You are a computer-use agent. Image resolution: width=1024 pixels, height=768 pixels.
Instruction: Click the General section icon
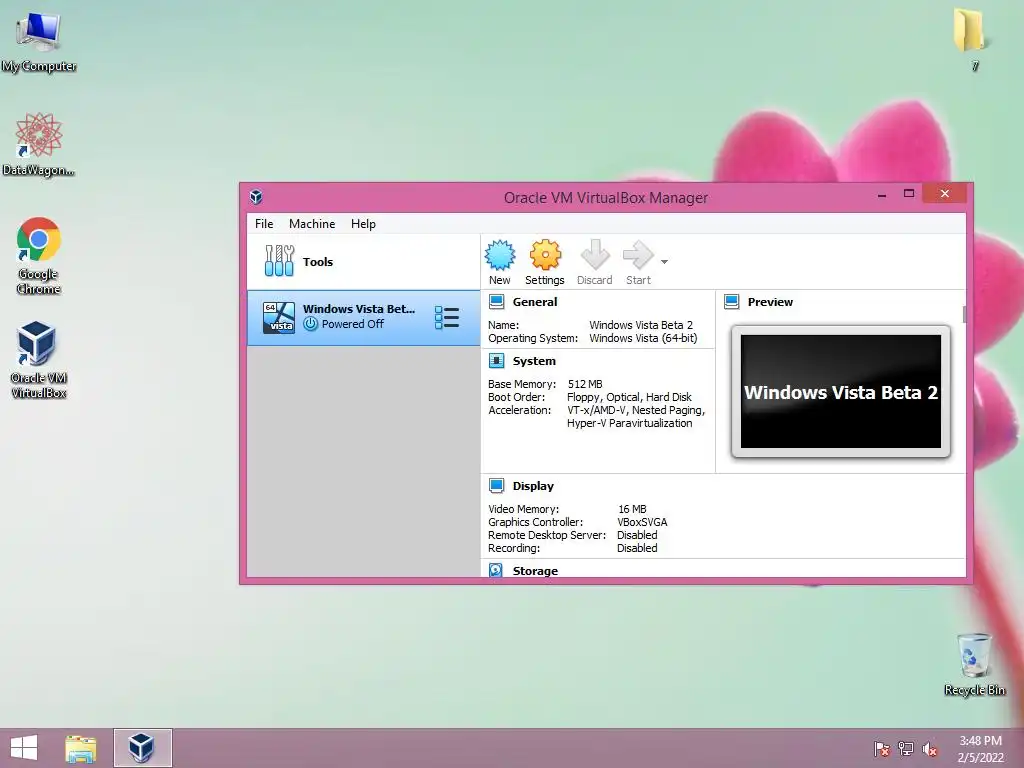coord(496,302)
